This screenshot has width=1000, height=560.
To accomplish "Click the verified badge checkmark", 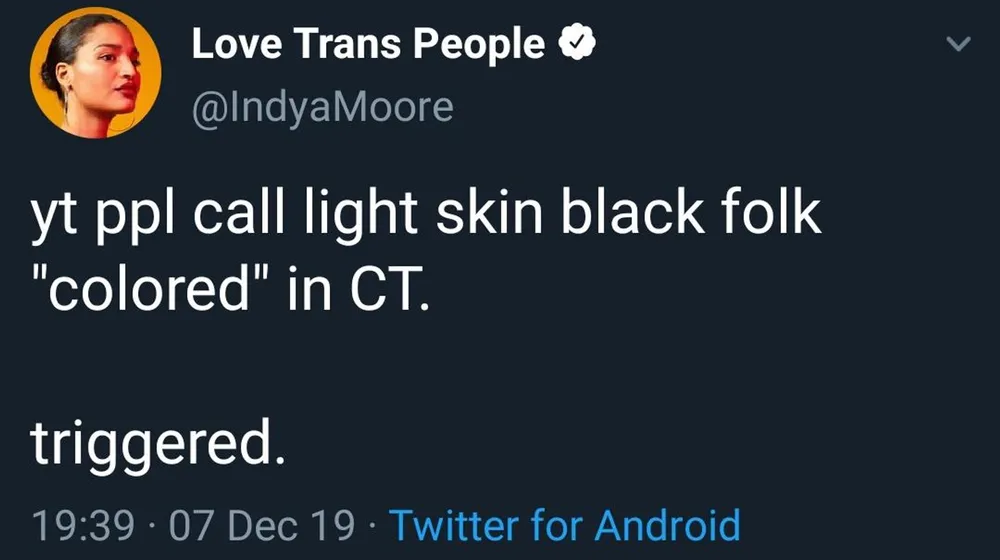I will click(576, 45).
